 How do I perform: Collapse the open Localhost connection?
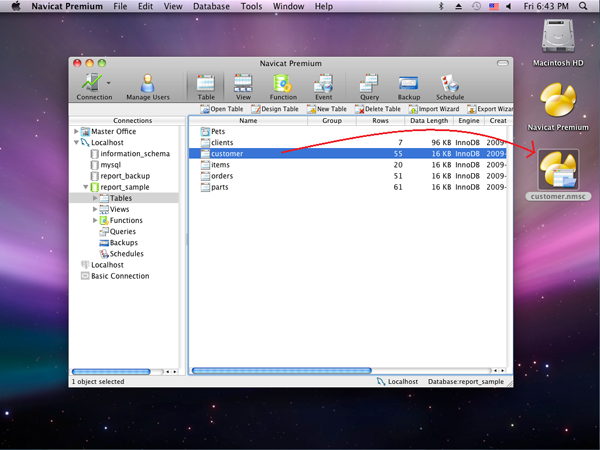point(76,142)
